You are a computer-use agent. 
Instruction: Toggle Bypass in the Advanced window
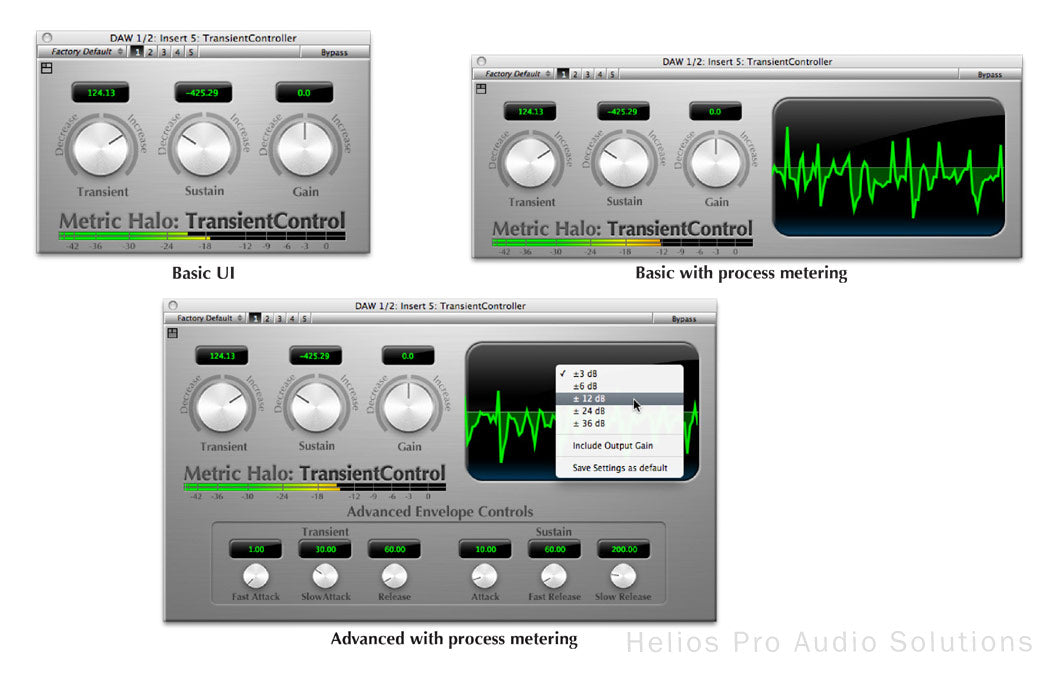coord(683,318)
